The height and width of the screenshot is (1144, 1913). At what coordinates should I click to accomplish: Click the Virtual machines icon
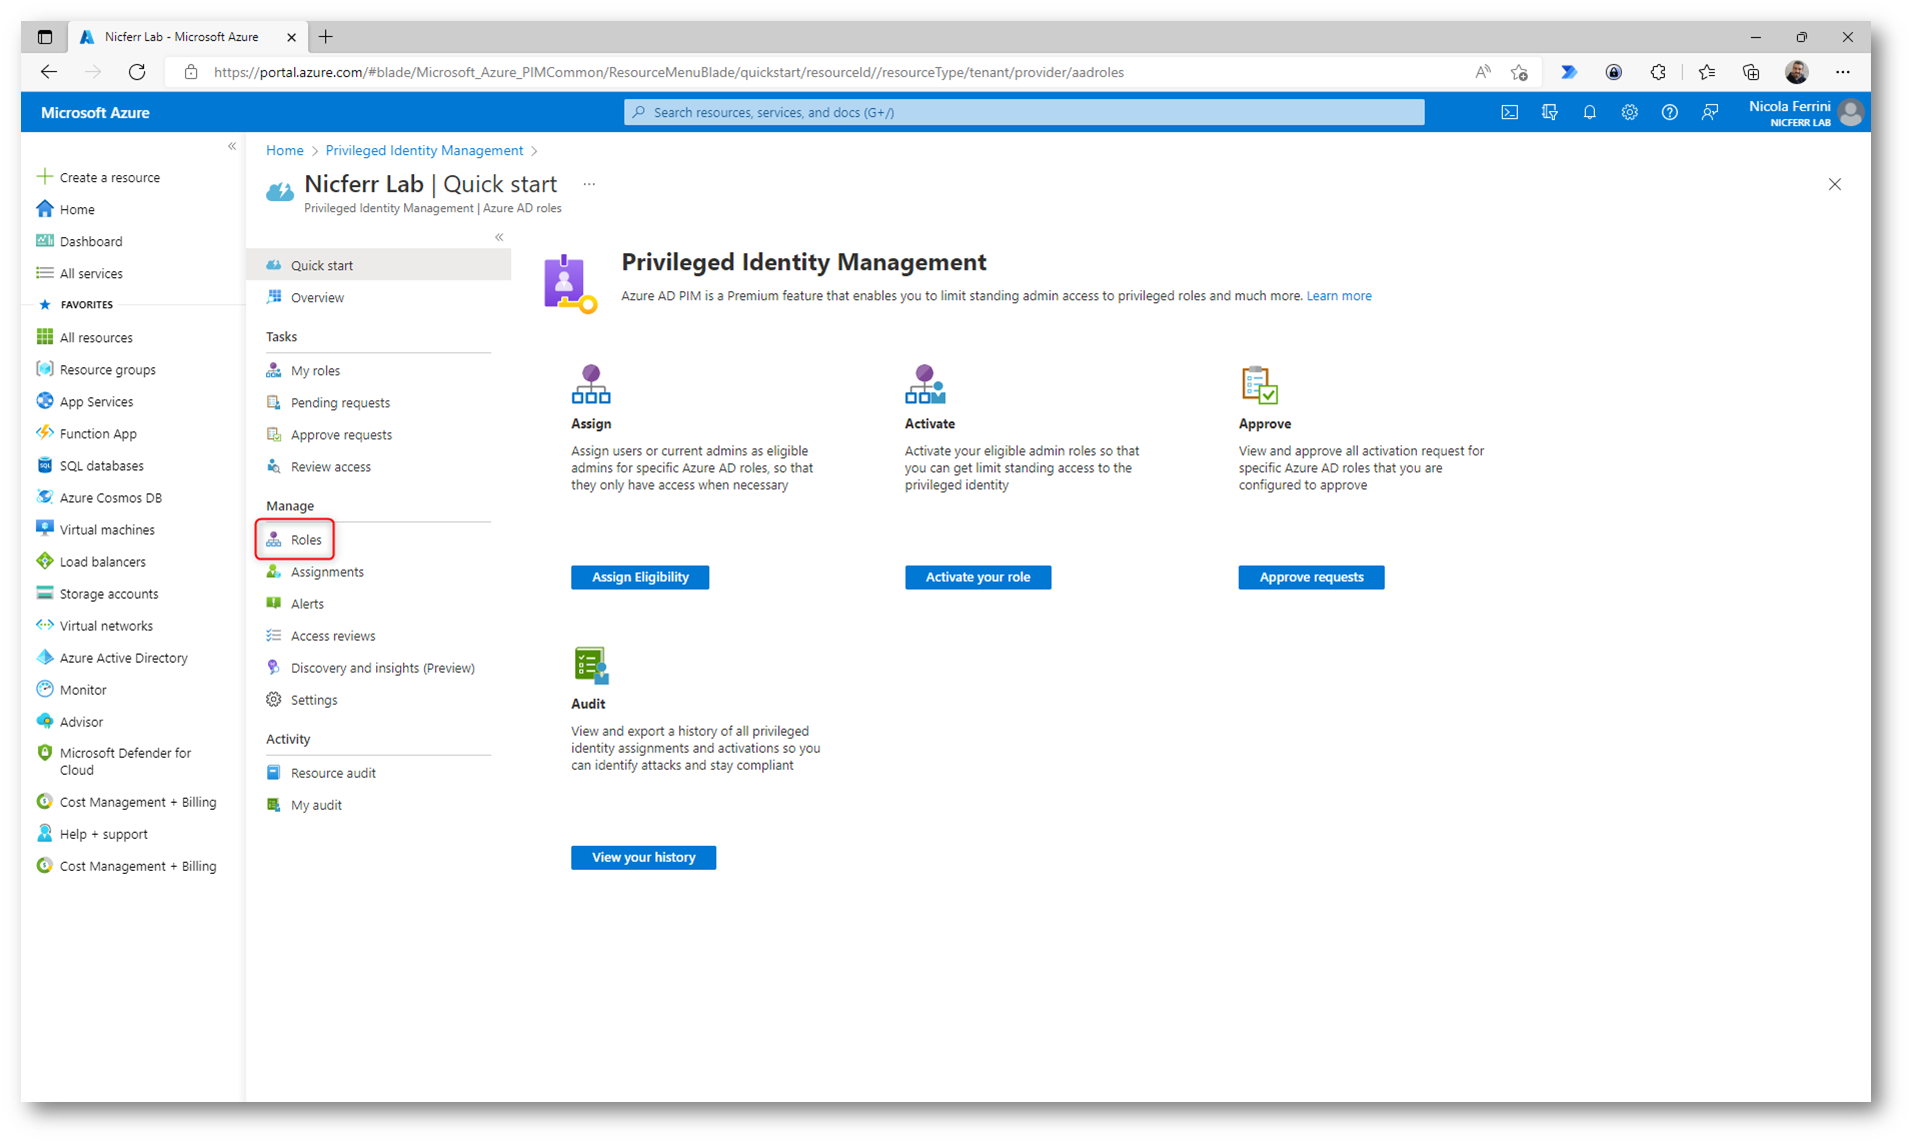click(x=44, y=529)
